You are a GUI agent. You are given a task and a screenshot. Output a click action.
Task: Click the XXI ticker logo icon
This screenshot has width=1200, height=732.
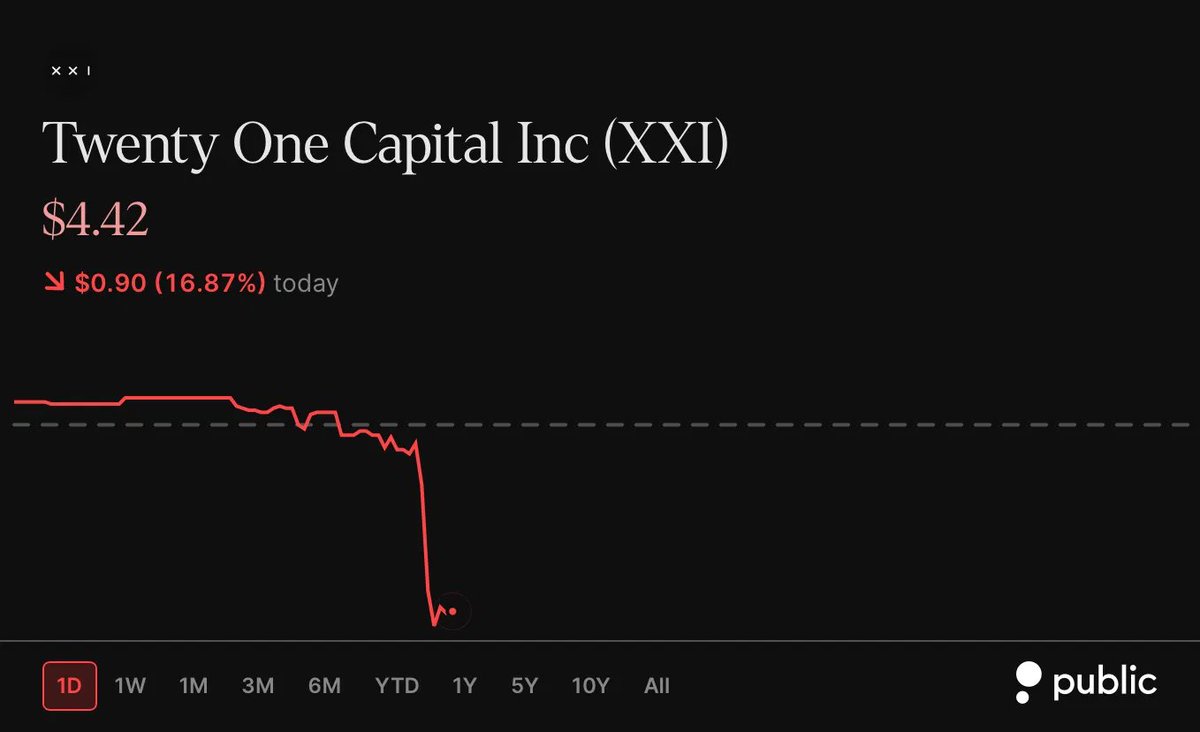(x=71, y=71)
